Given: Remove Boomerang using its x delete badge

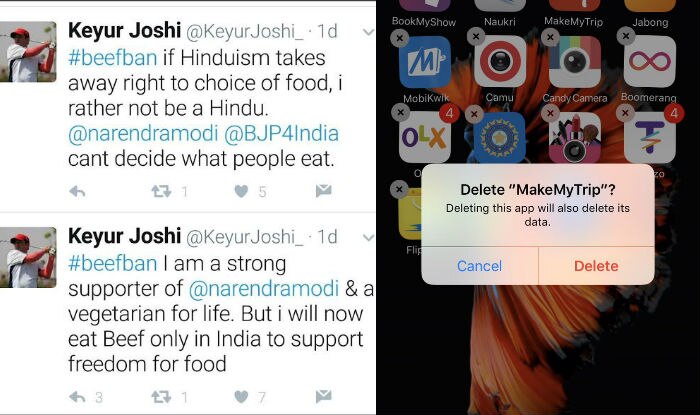Looking at the screenshot, I should 626,36.
